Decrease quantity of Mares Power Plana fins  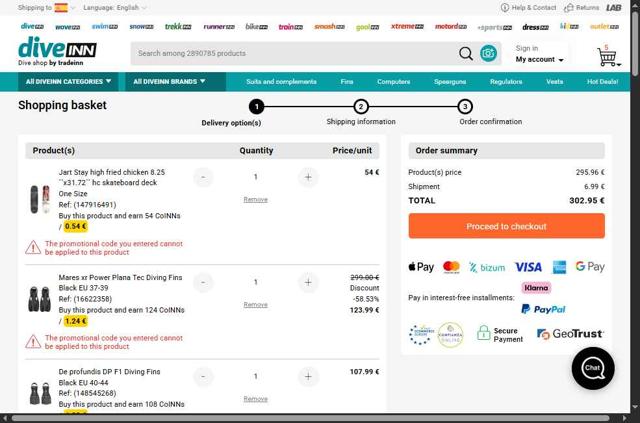point(203,282)
